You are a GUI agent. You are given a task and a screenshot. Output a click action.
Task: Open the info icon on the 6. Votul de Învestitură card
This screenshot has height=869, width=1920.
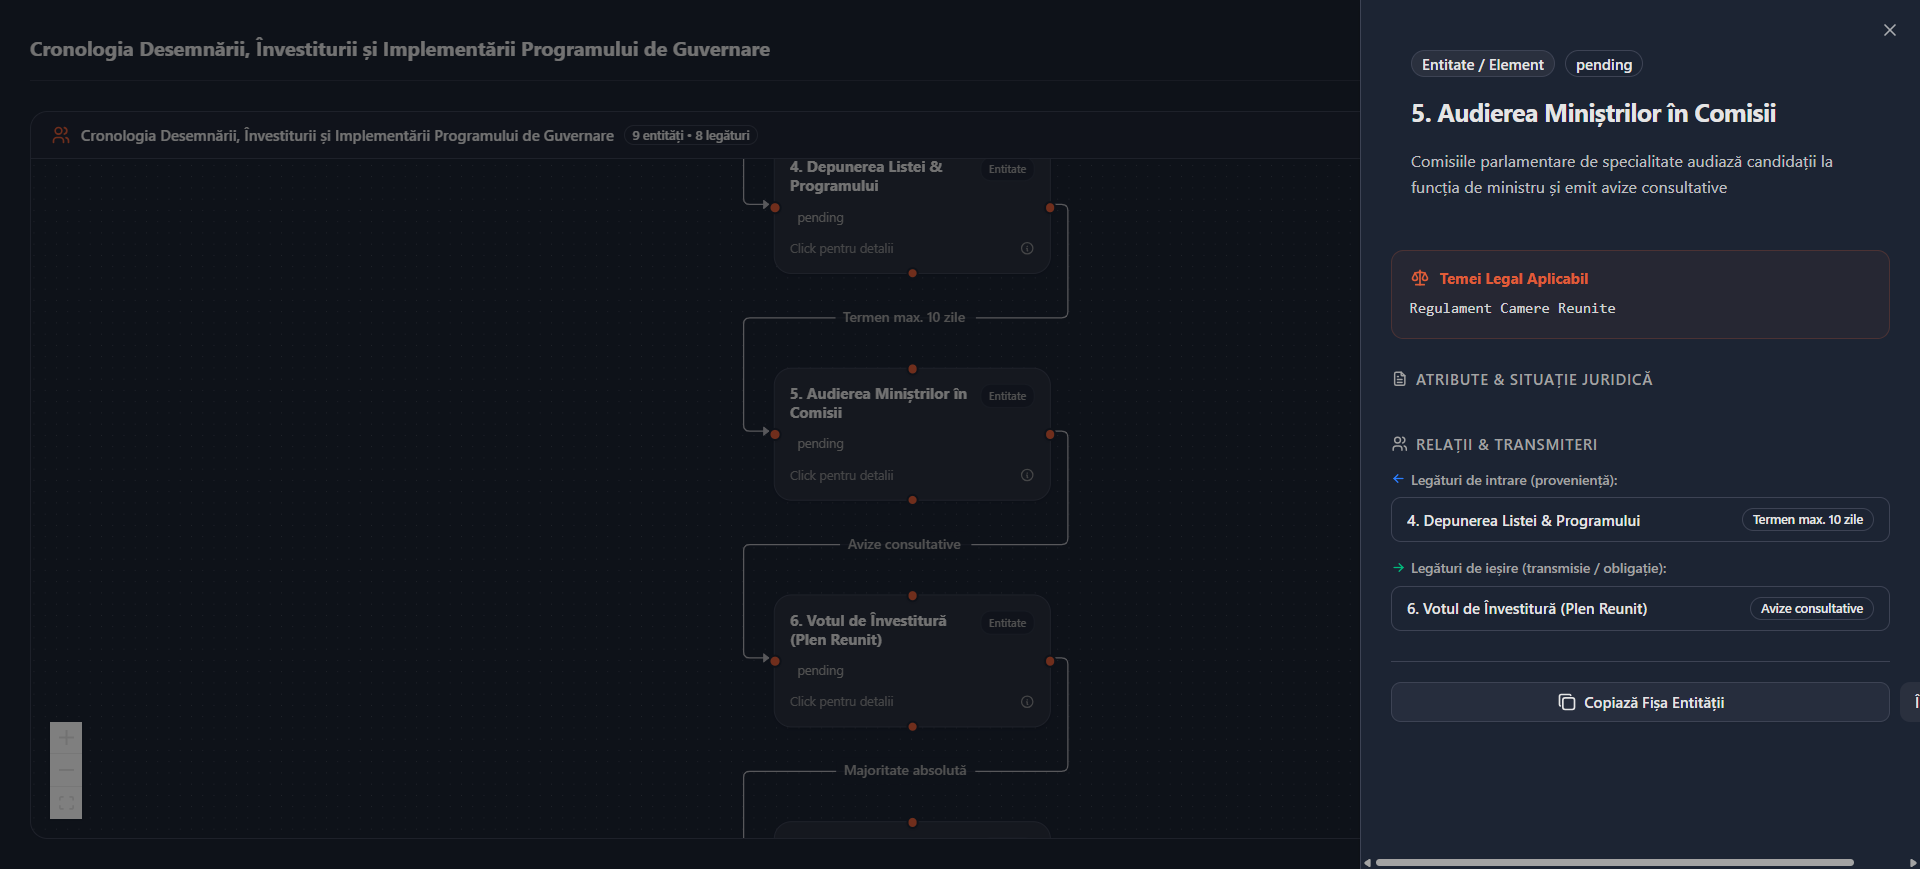coord(1027,702)
